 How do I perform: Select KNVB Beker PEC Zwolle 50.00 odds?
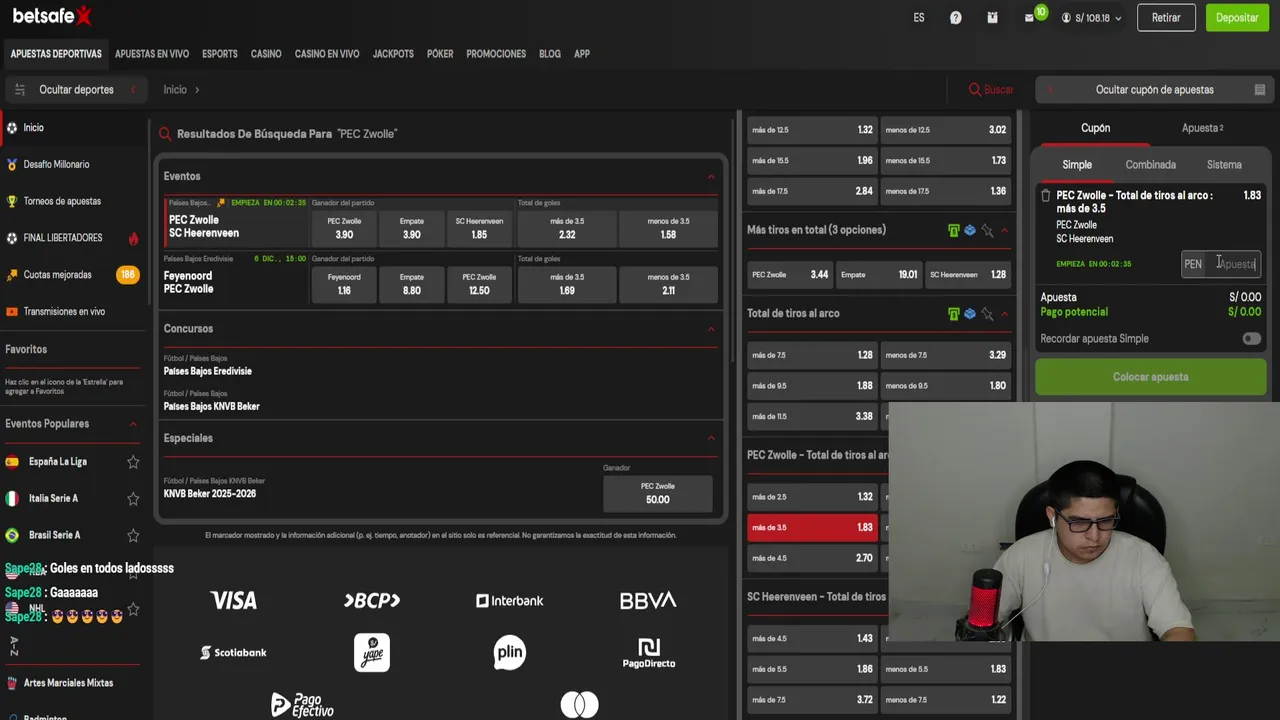[658, 493]
